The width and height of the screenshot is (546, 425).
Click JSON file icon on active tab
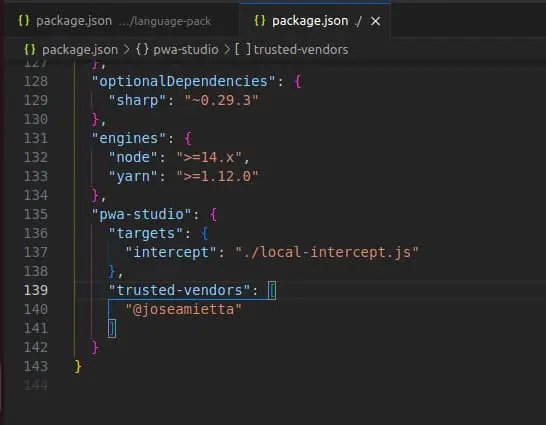click(x=260, y=21)
